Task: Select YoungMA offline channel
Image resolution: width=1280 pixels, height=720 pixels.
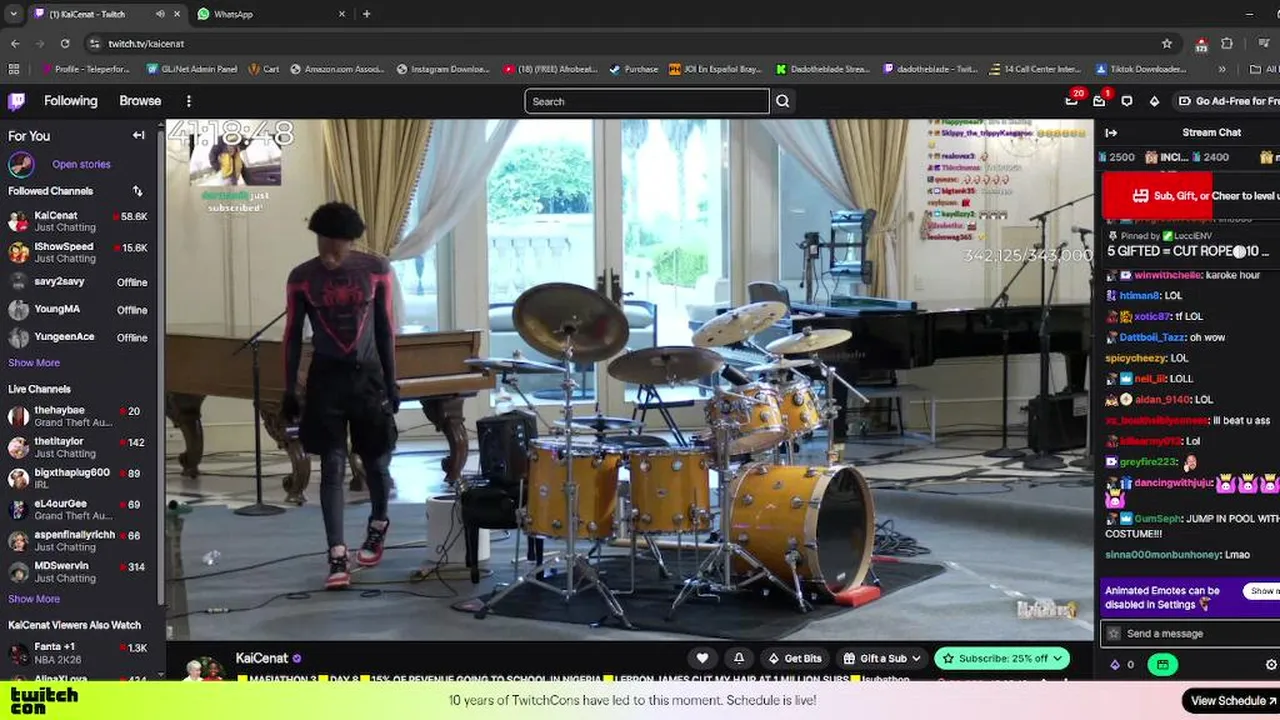Action: click(x=78, y=310)
